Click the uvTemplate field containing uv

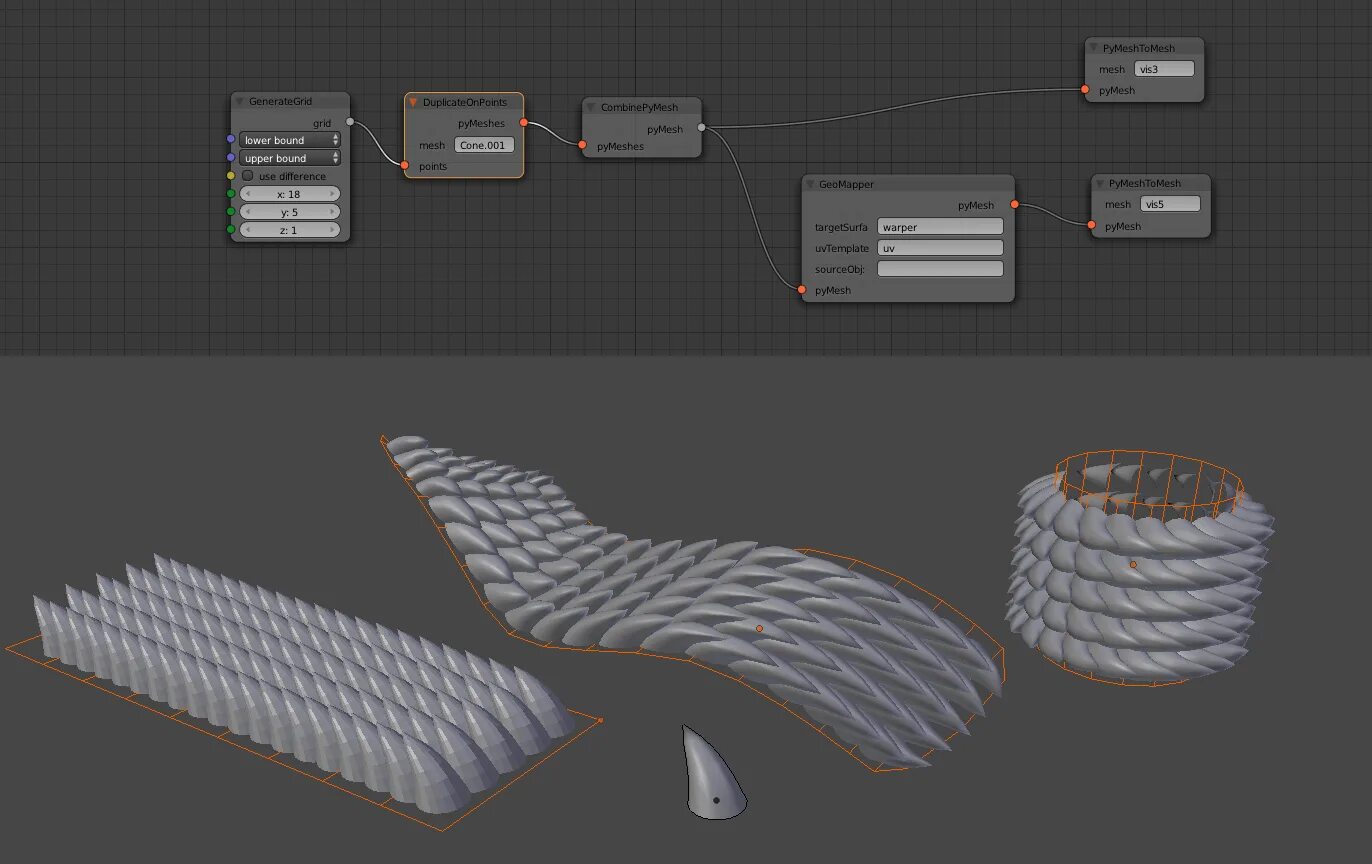(940, 248)
